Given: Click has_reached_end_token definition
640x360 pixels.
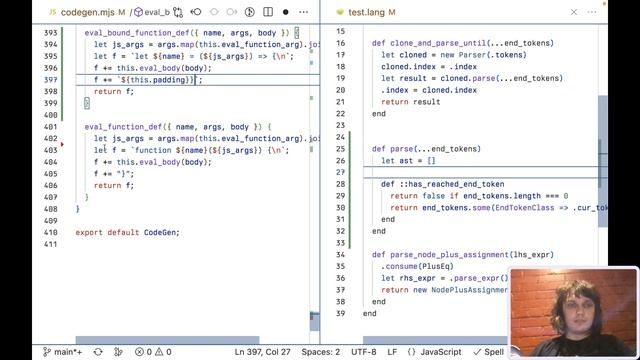Looking at the screenshot, I should [456, 184].
